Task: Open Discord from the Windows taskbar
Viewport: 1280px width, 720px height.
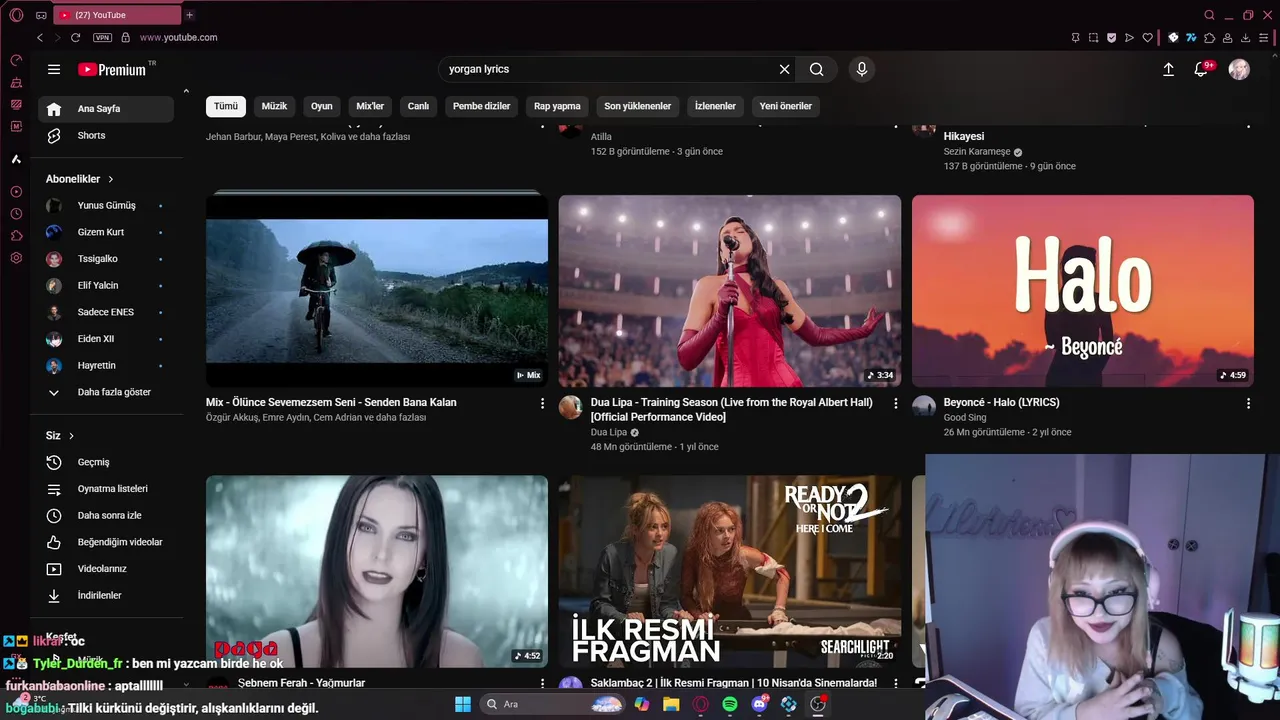Action: click(760, 704)
